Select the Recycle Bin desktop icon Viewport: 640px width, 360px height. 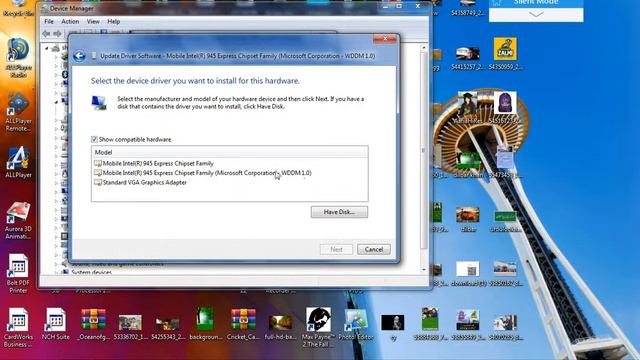coord(18,8)
